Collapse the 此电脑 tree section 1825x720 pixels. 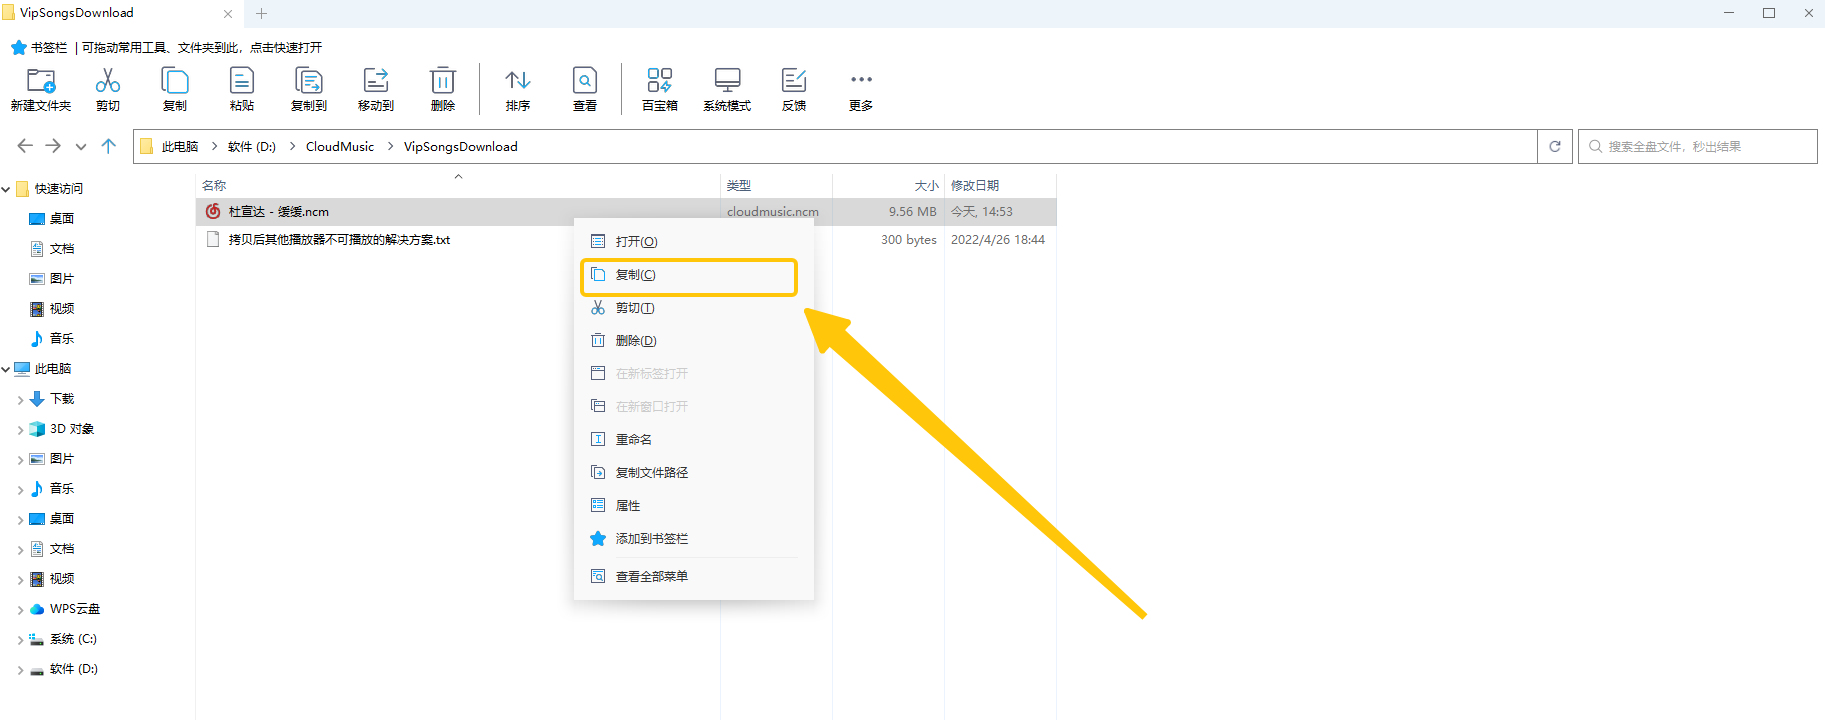point(6,369)
